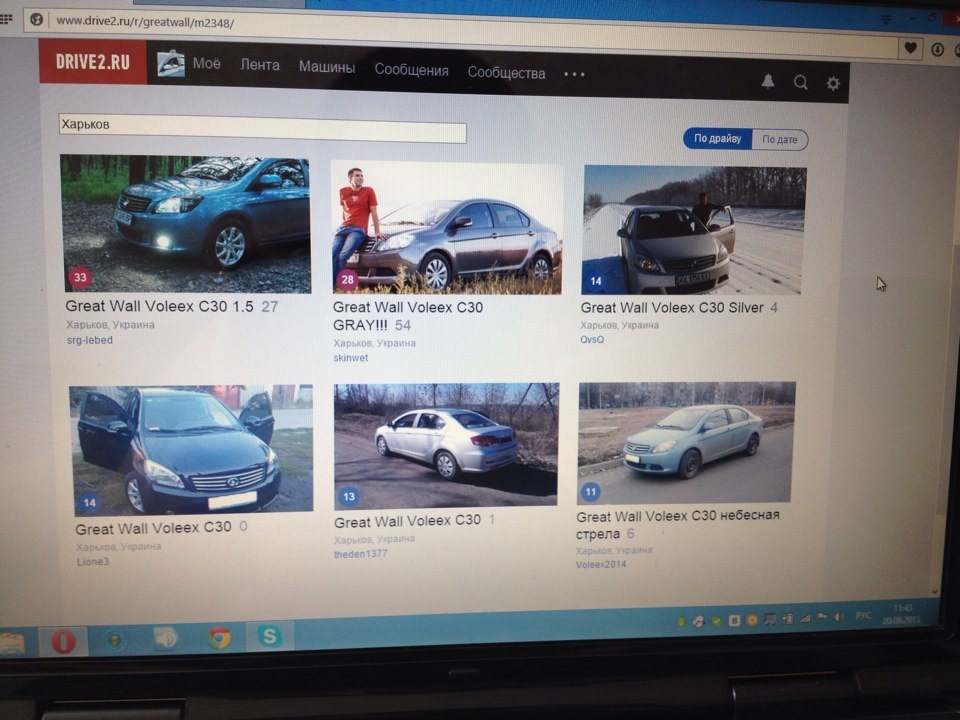Open the settings gear icon
960x720 pixels.
click(833, 83)
